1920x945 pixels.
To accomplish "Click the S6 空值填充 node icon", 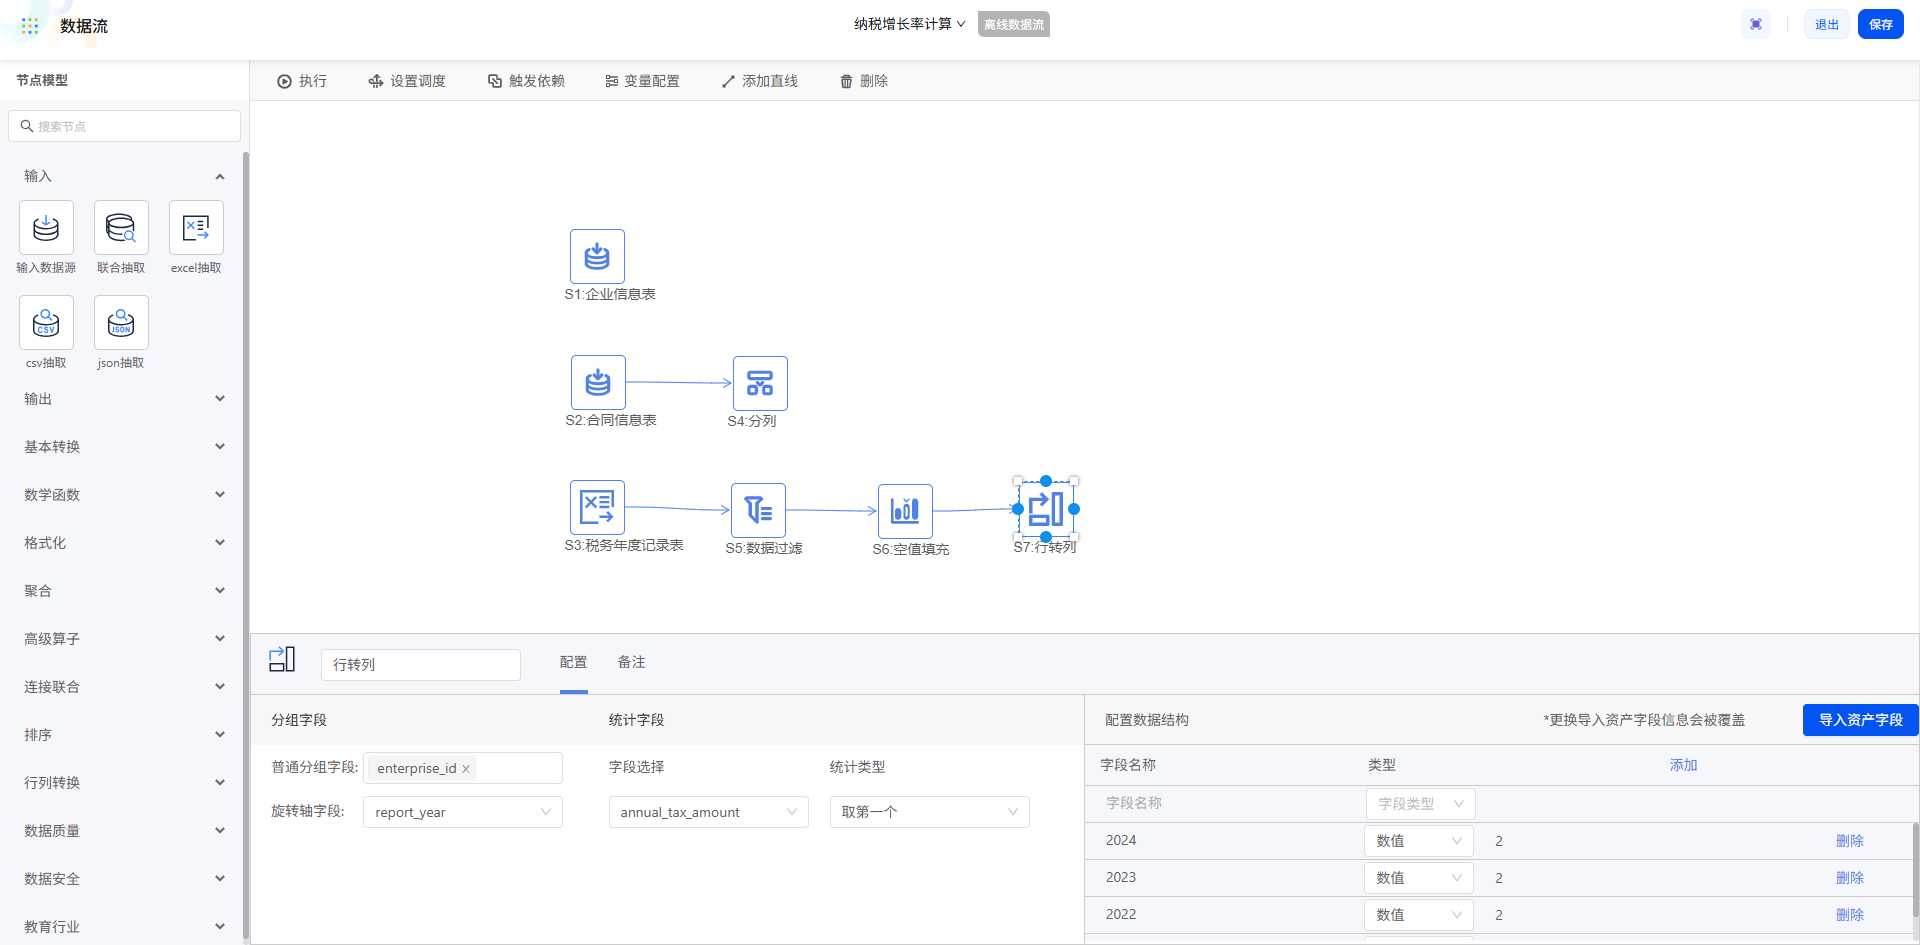I will click(x=905, y=511).
